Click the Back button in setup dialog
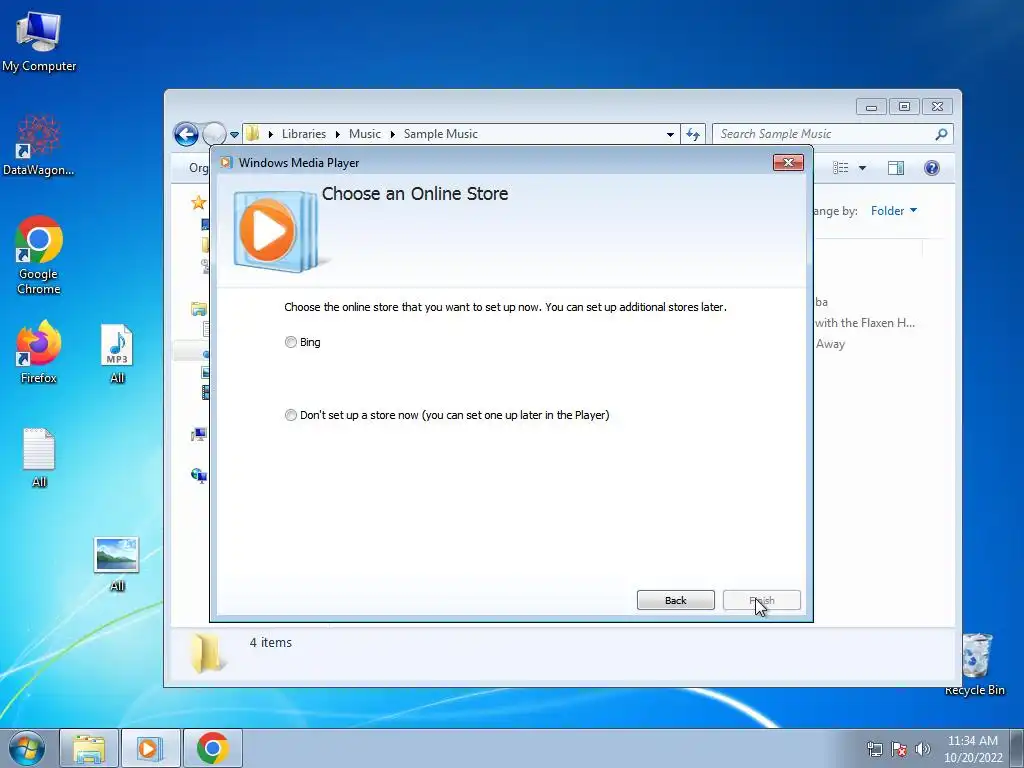Viewport: 1024px width, 768px height. tap(675, 600)
